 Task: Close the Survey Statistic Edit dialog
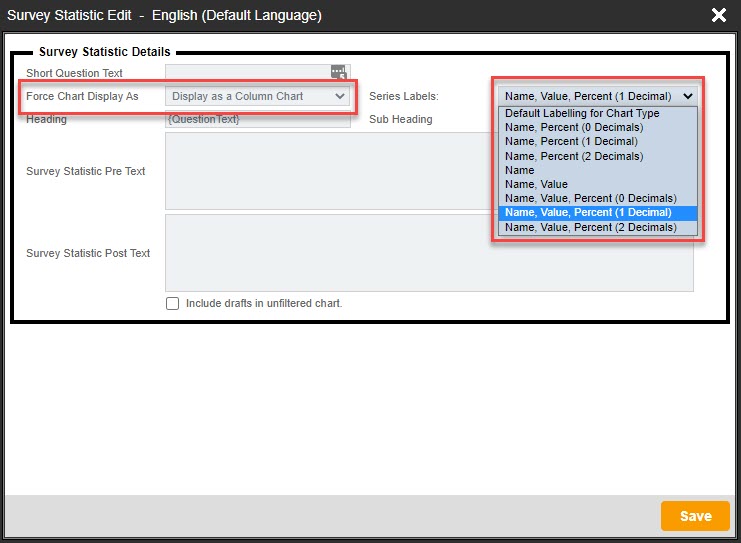718,15
